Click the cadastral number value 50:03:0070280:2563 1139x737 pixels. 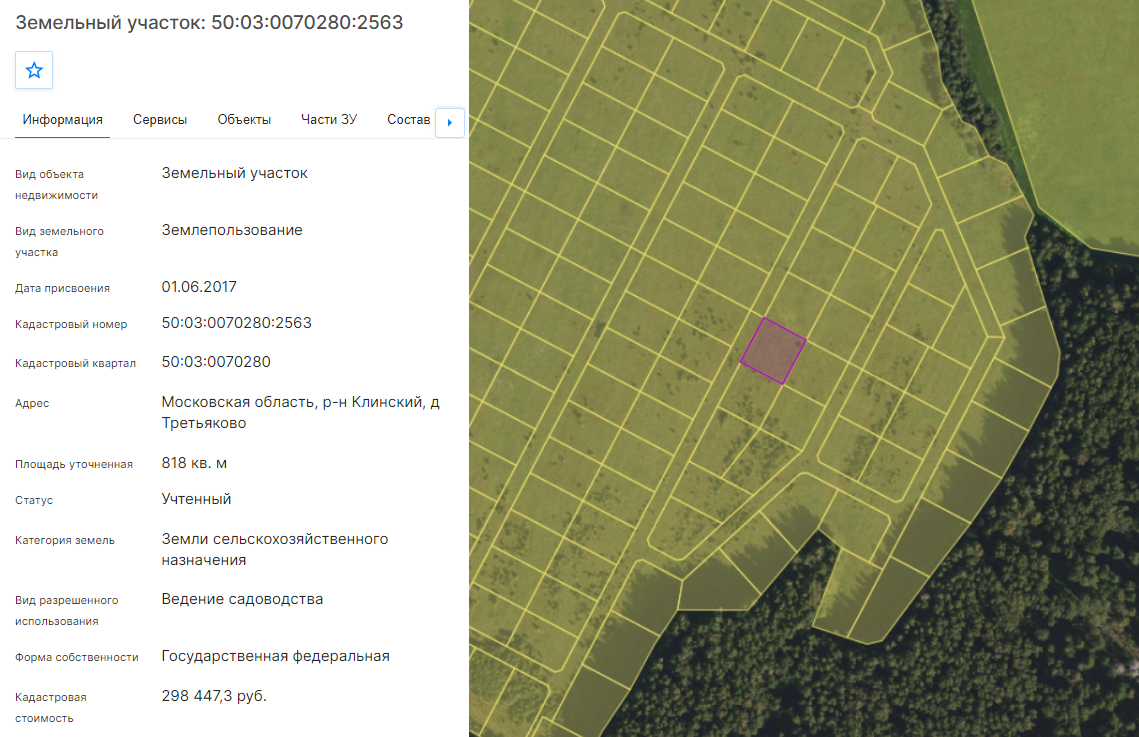coord(236,322)
